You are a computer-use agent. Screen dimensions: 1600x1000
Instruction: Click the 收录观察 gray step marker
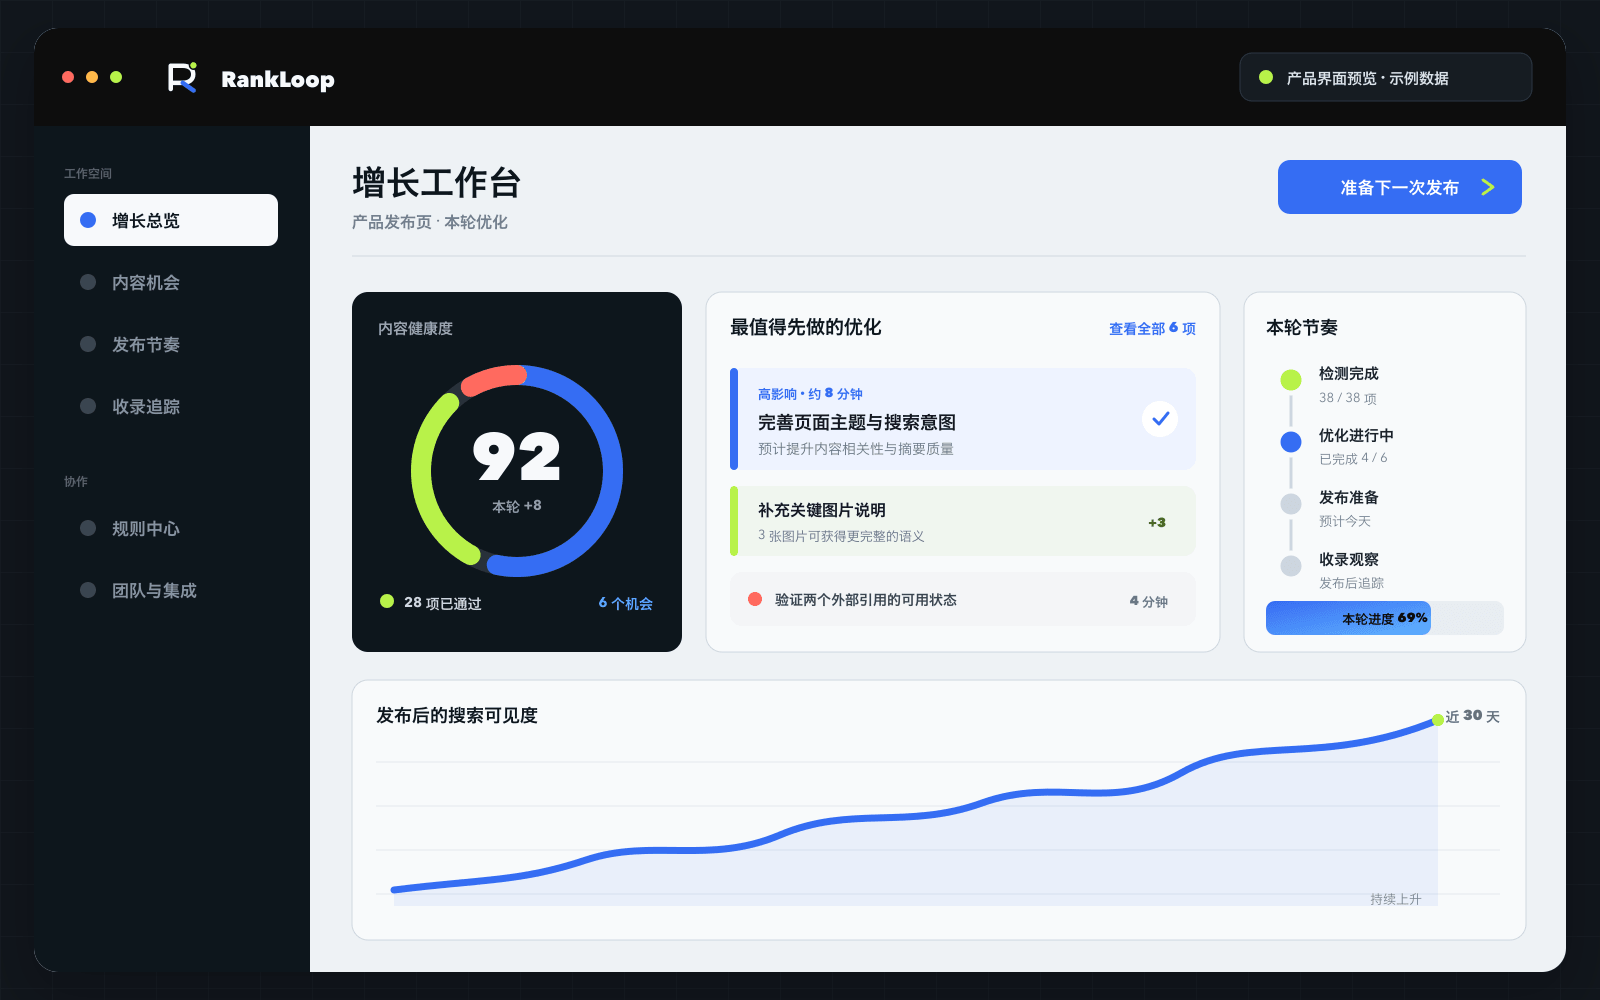pos(1291,566)
